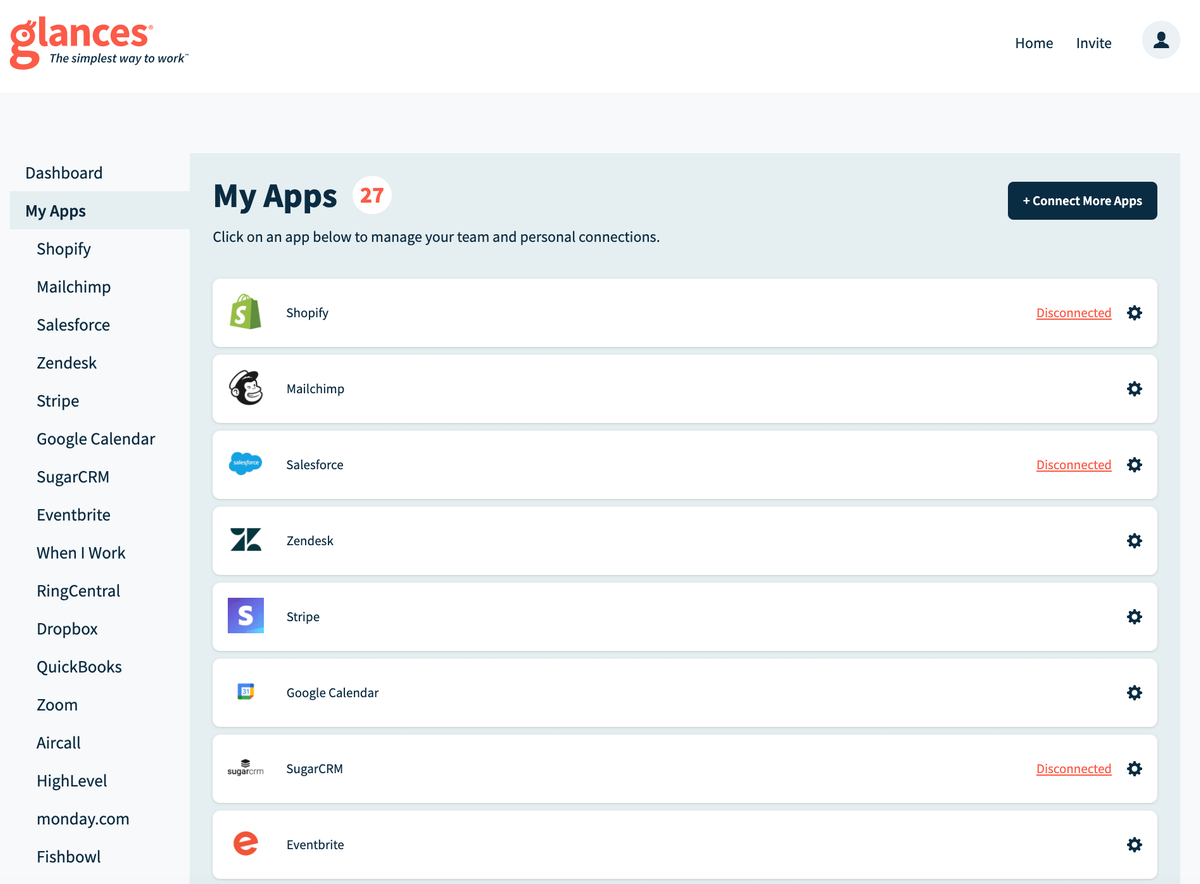This screenshot has height=884, width=1200.
Task: Go to Home in top navigation
Action: coord(1034,43)
